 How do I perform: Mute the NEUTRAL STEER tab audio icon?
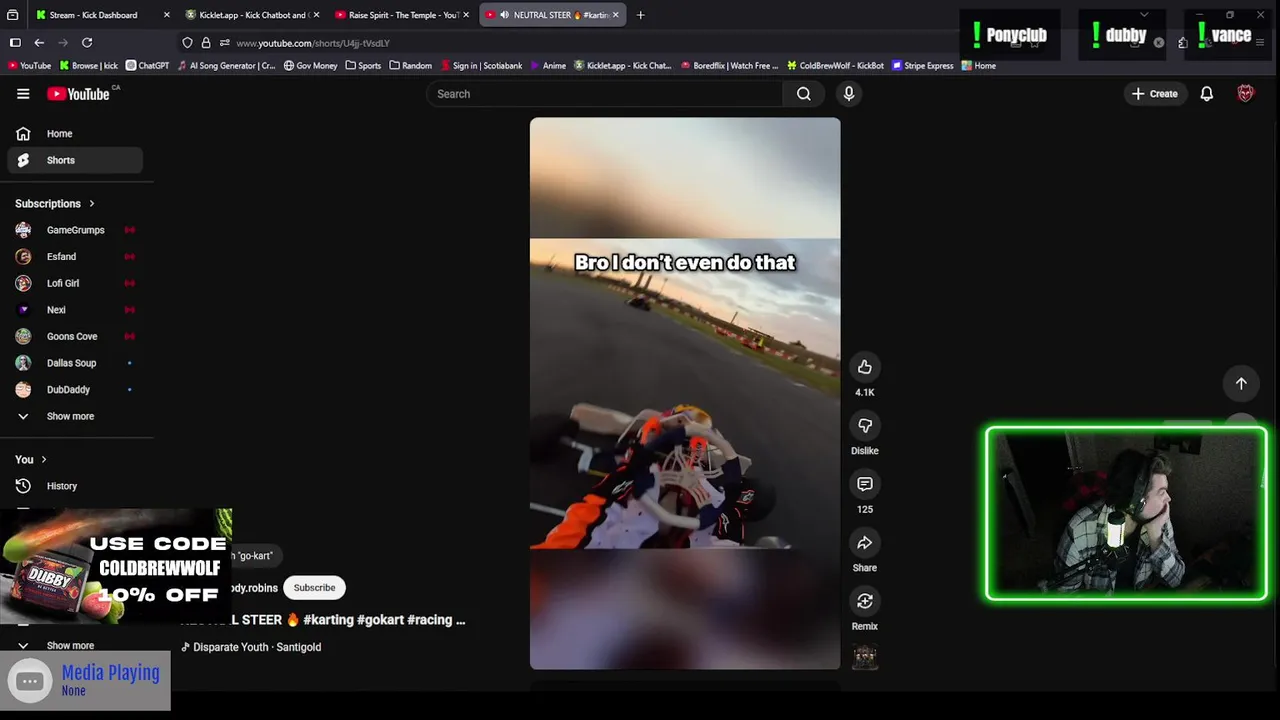(504, 15)
